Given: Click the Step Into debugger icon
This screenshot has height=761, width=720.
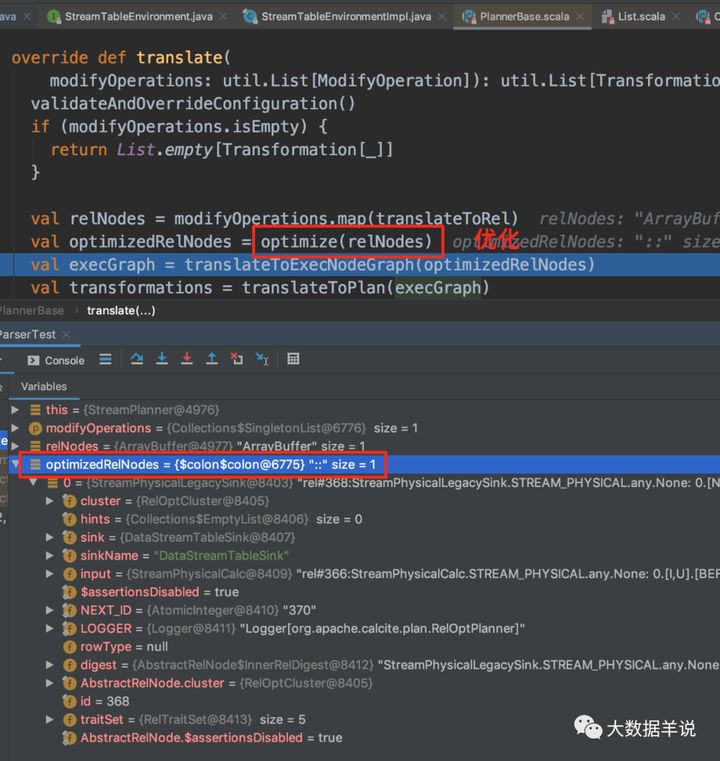Looking at the screenshot, I should 162,359.
